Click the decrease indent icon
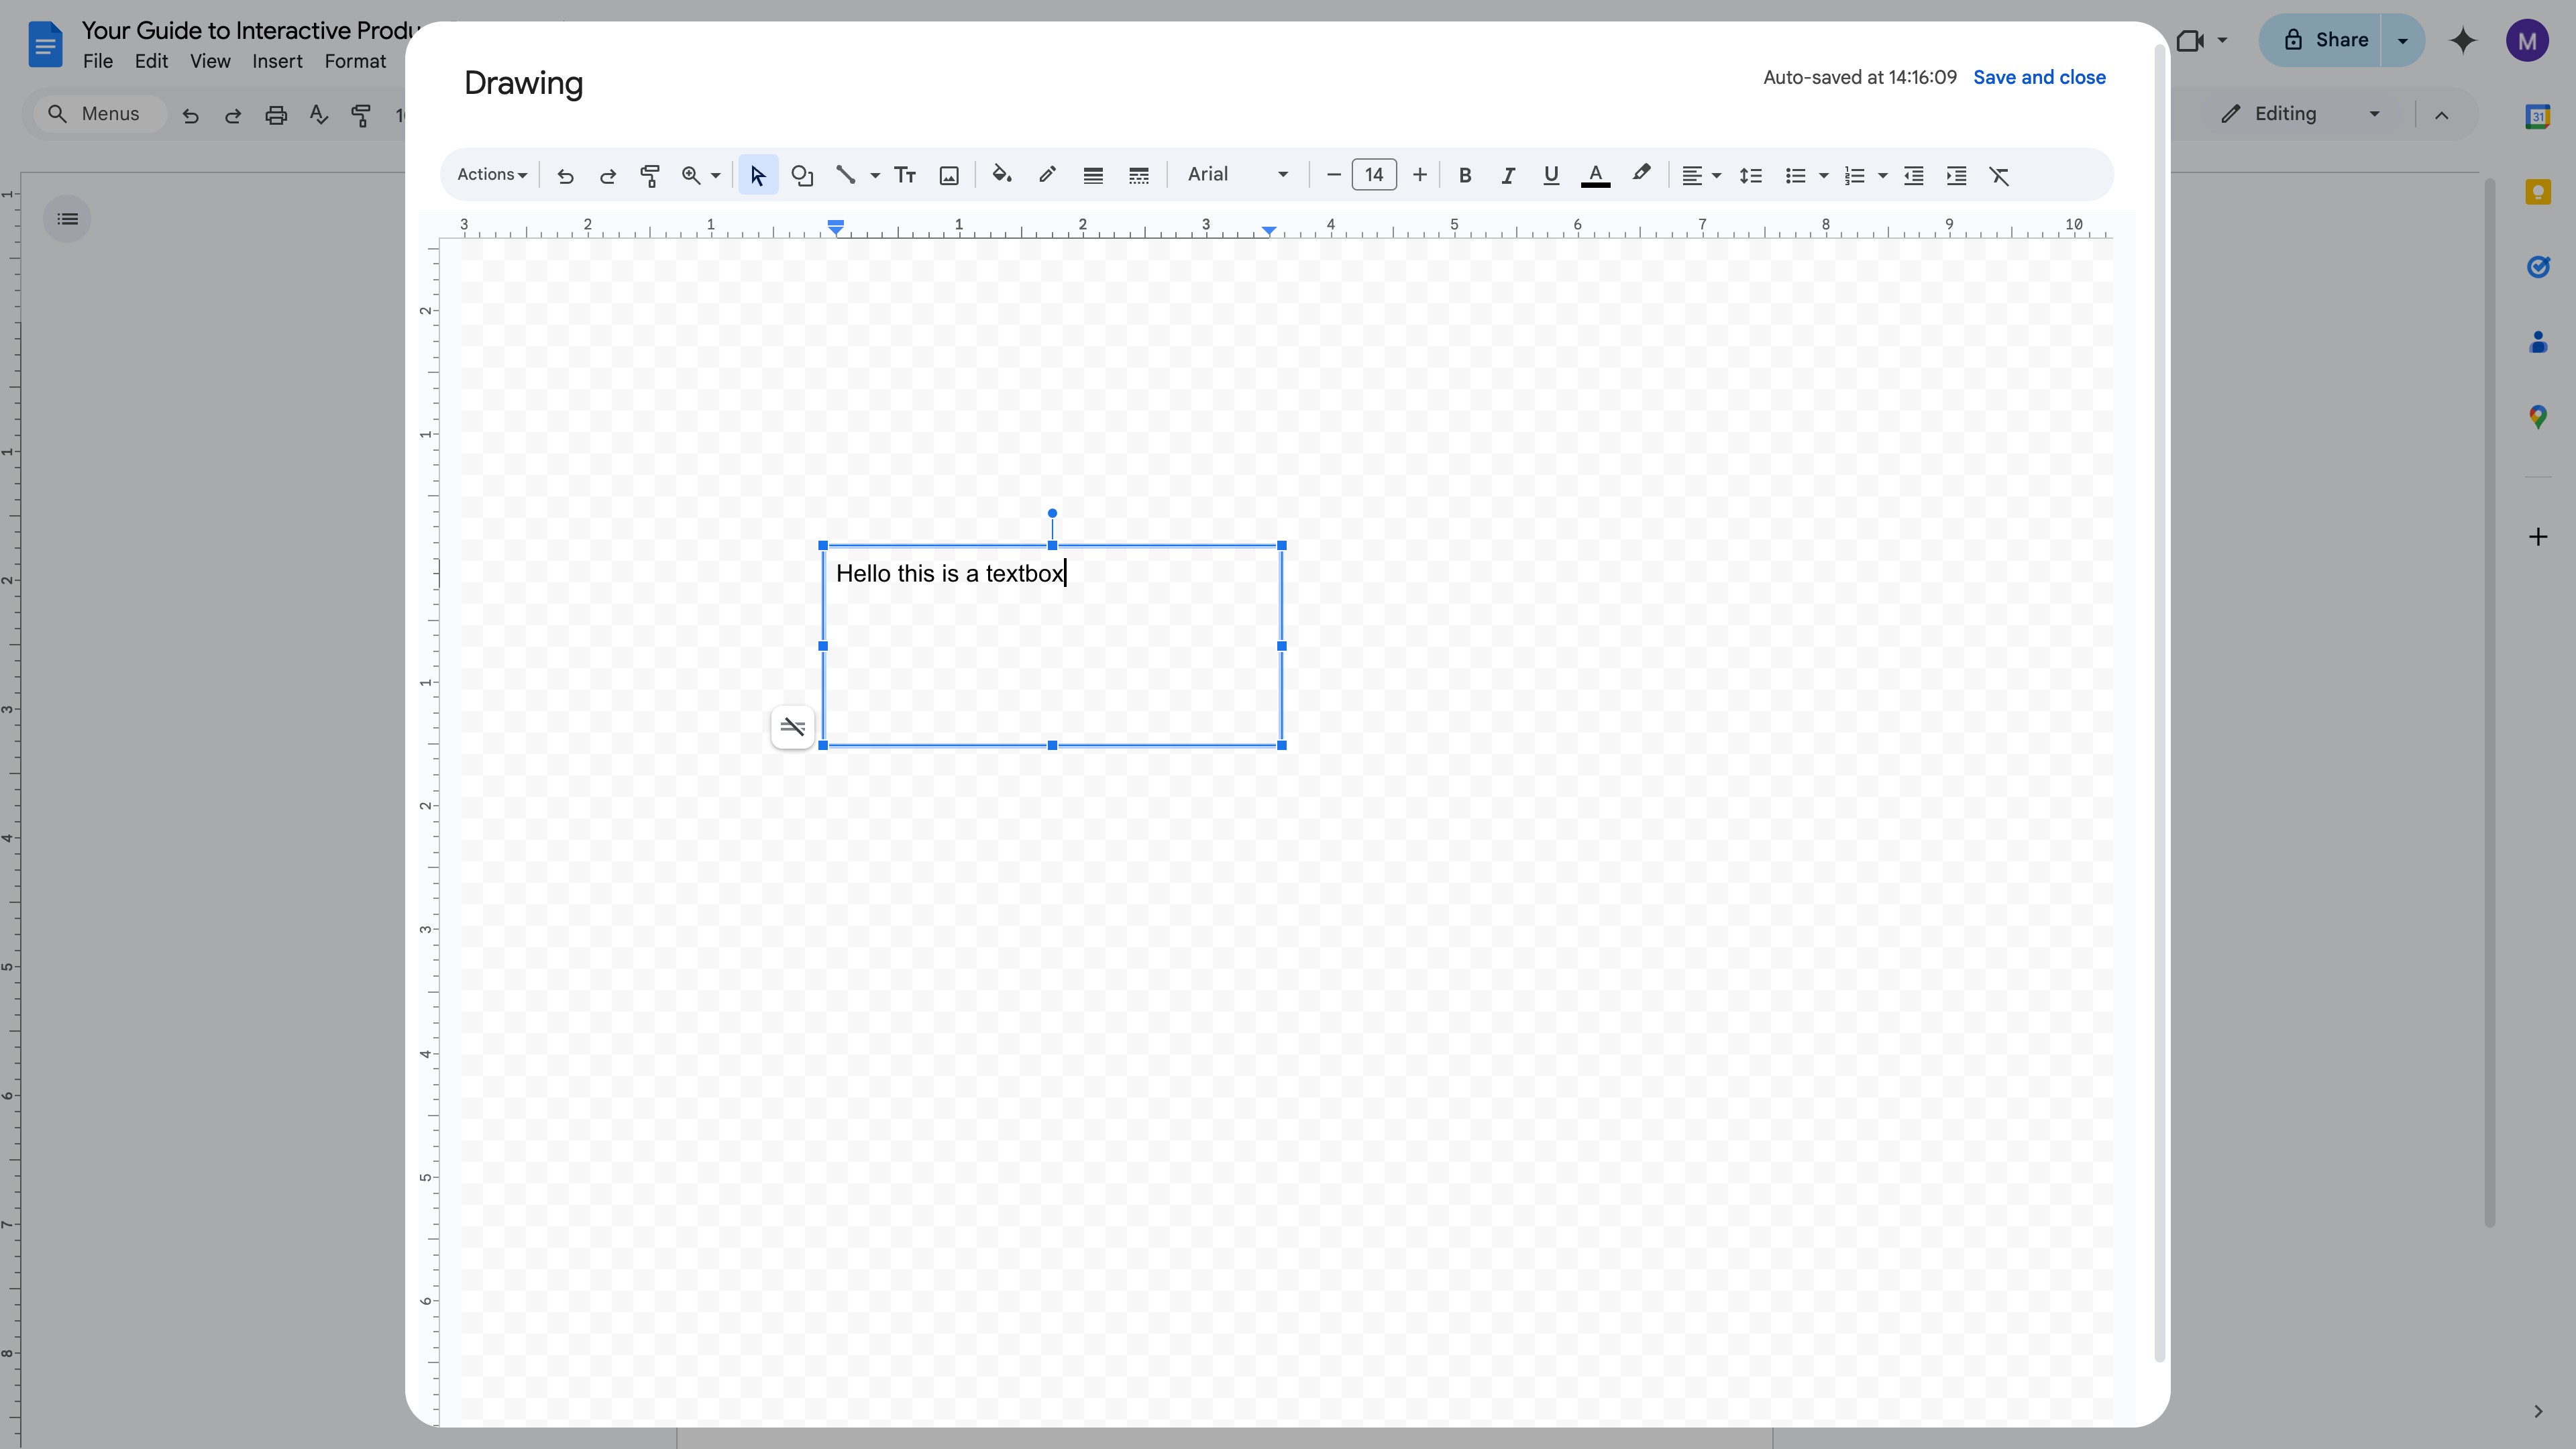 click(1913, 176)
